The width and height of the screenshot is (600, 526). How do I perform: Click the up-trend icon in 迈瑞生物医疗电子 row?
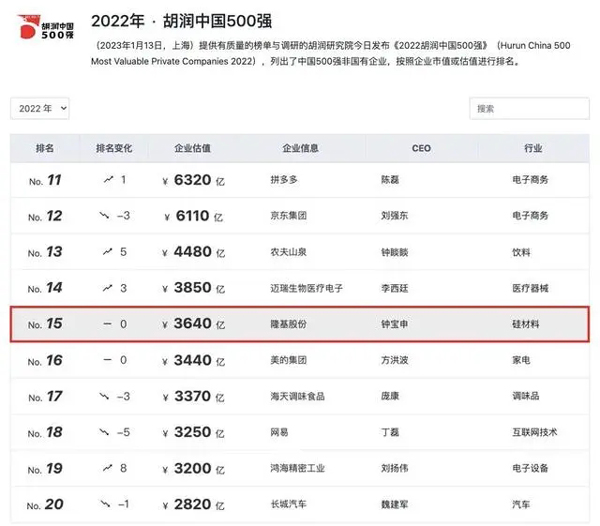tap(108, 288)
